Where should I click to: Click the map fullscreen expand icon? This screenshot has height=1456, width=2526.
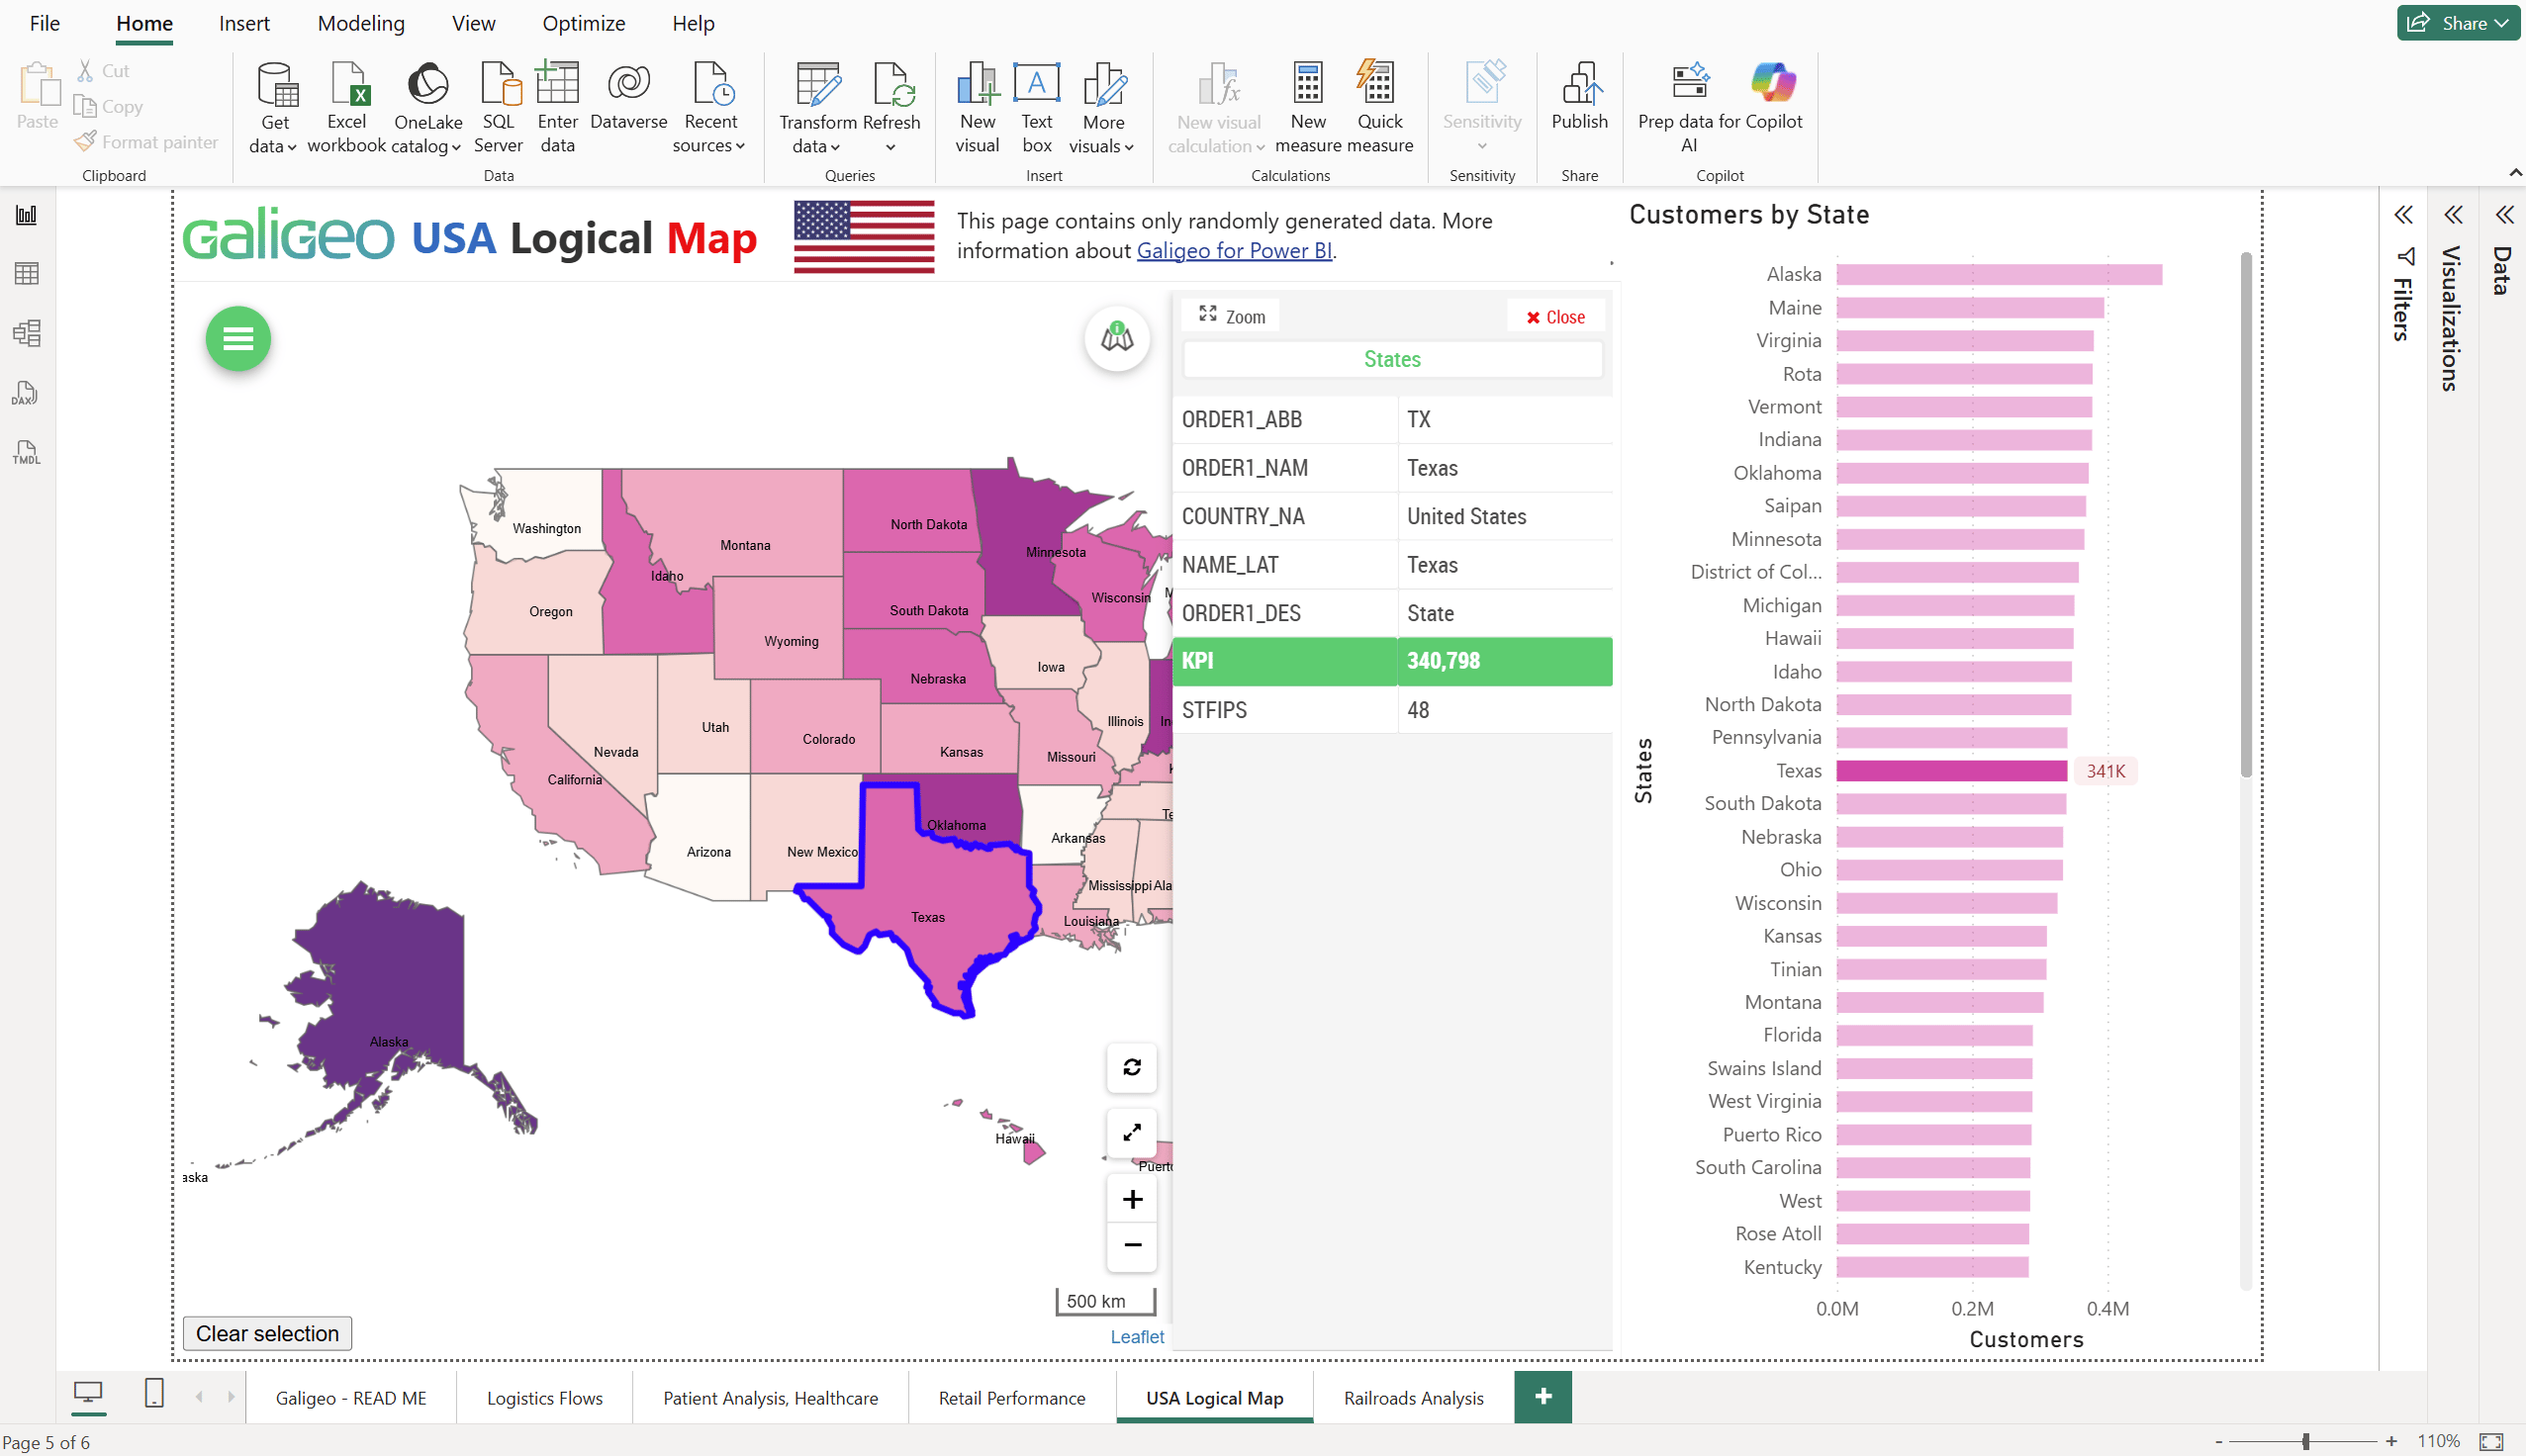point(1132,1133)
